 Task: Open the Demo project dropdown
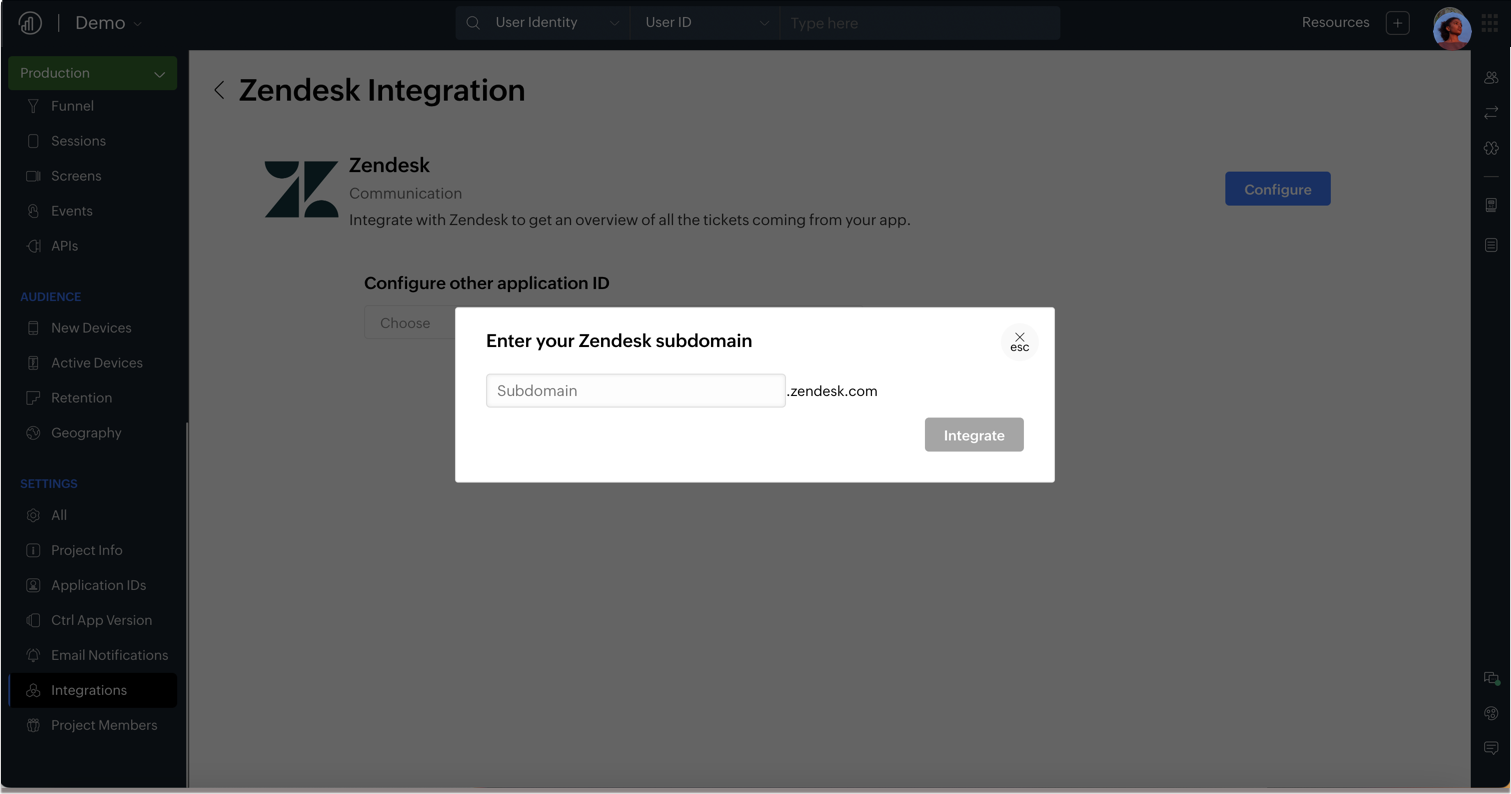[108, 23]
